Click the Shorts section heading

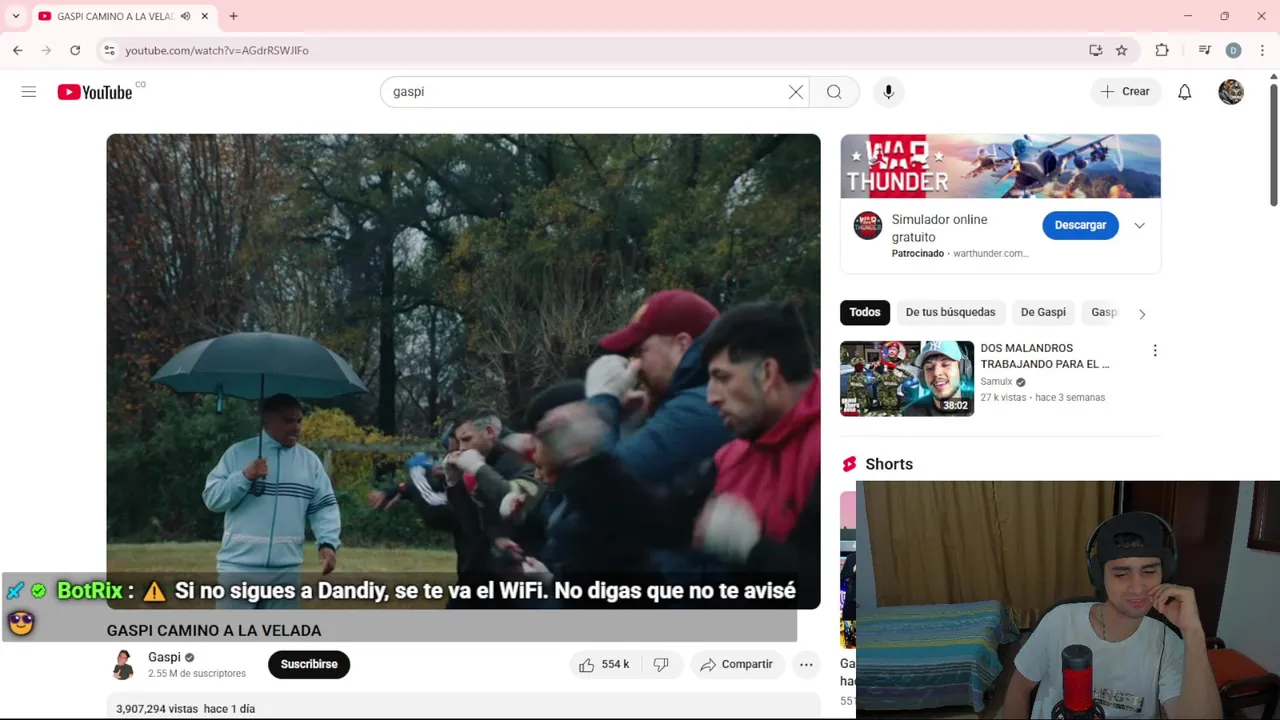[889, 464]
